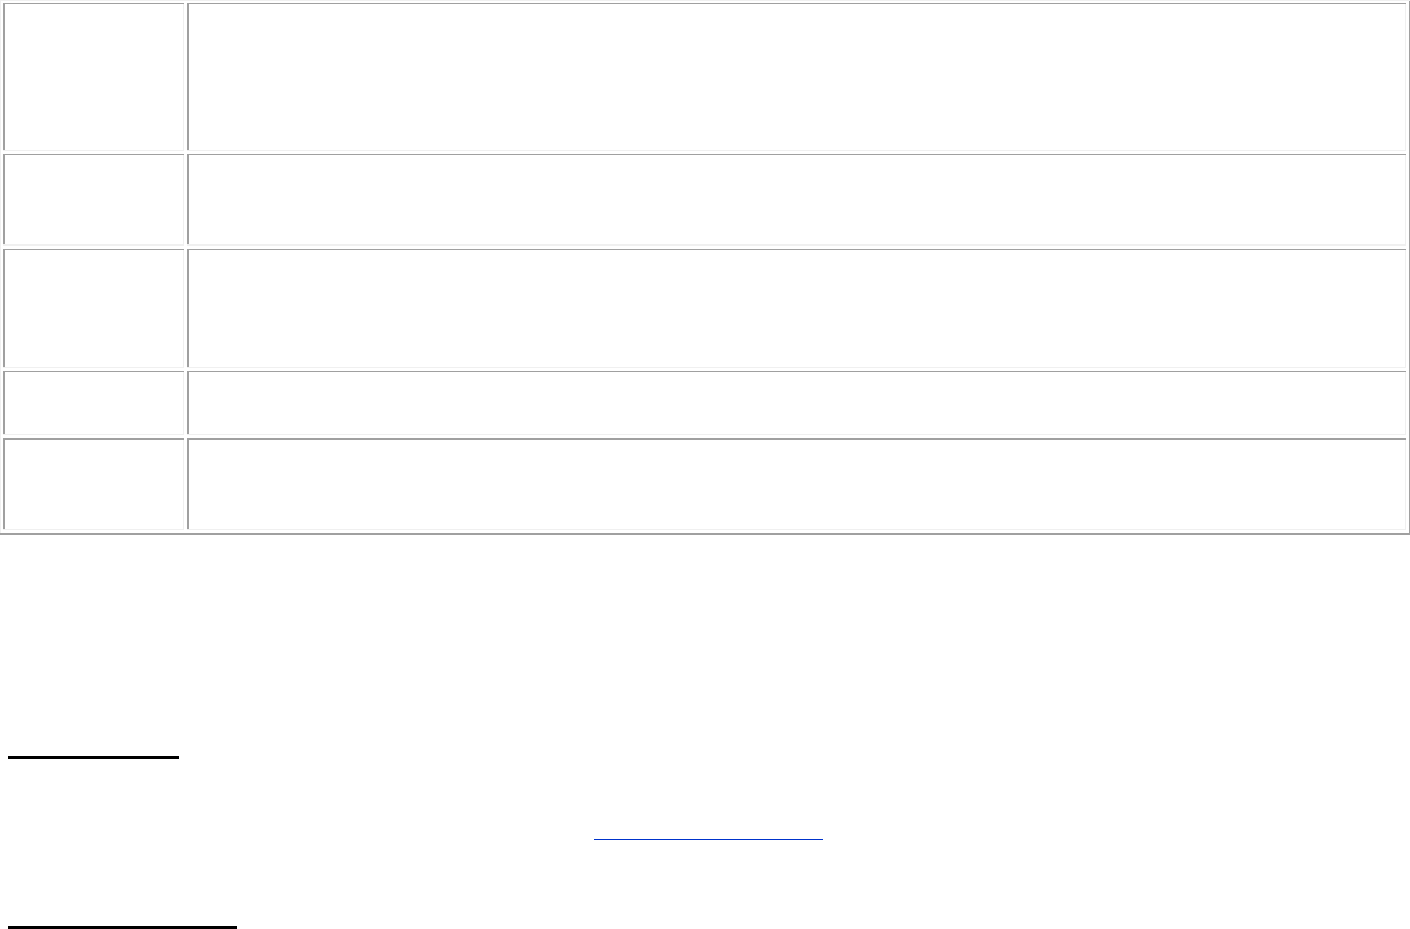The width and height of the screenshot is (1410, 929).
Task: Select the second row's wide right cell
Action: (x=797, y=199)
